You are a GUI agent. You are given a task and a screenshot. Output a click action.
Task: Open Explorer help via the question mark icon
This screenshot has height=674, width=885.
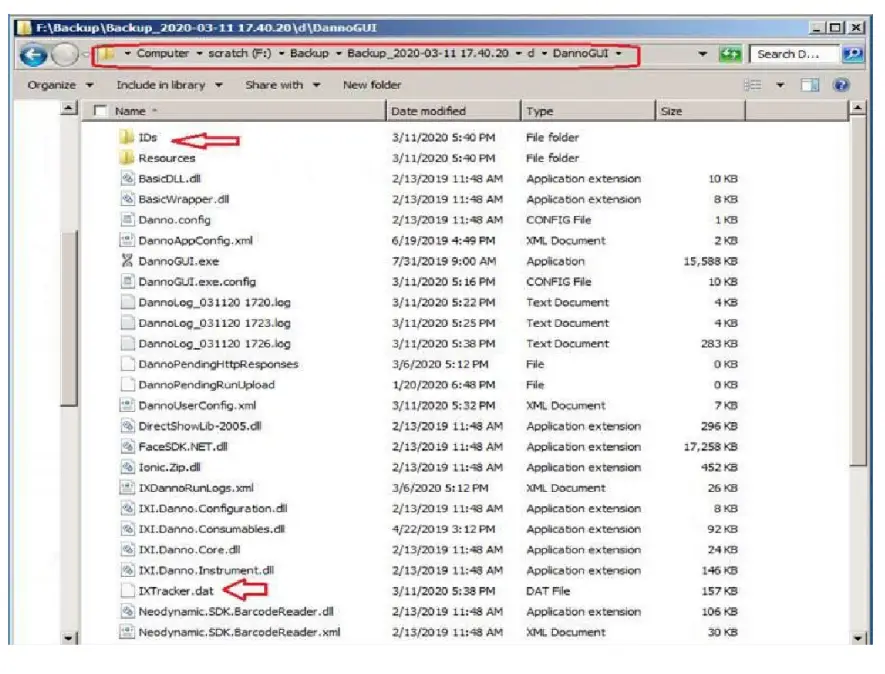pyautogui.click(x=840, y=85)
